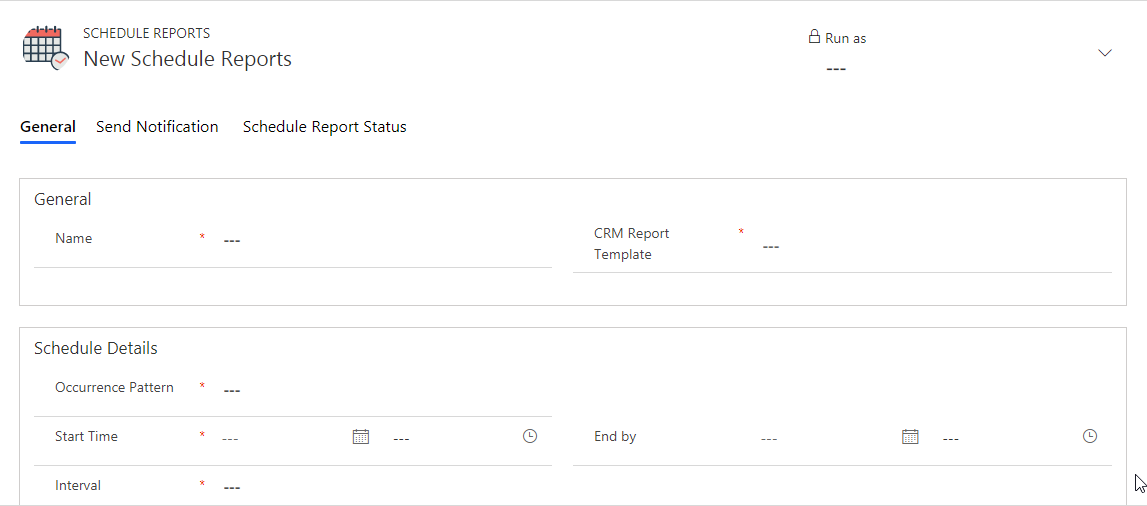Click the Interval field value
Image resolution: width=1147 pixels, height=506 pixels.
click(x=384, y=487)
